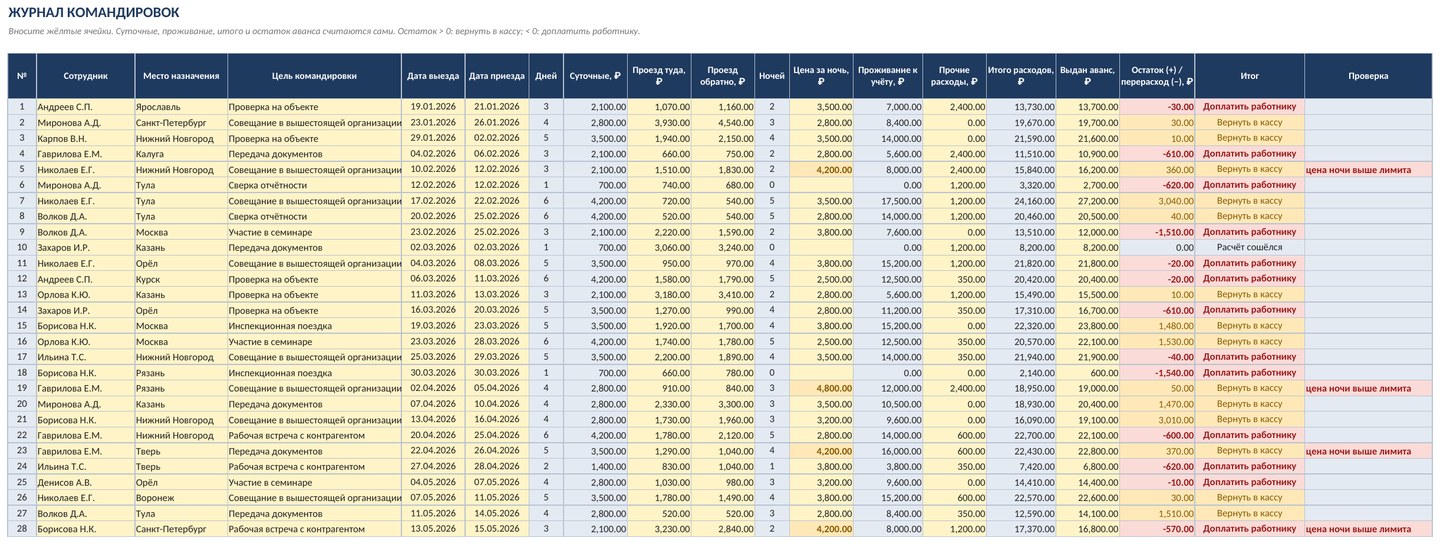1440x544 pixels.
Task: Click the '370.00' remainder cell
Action: point(1157,451)
